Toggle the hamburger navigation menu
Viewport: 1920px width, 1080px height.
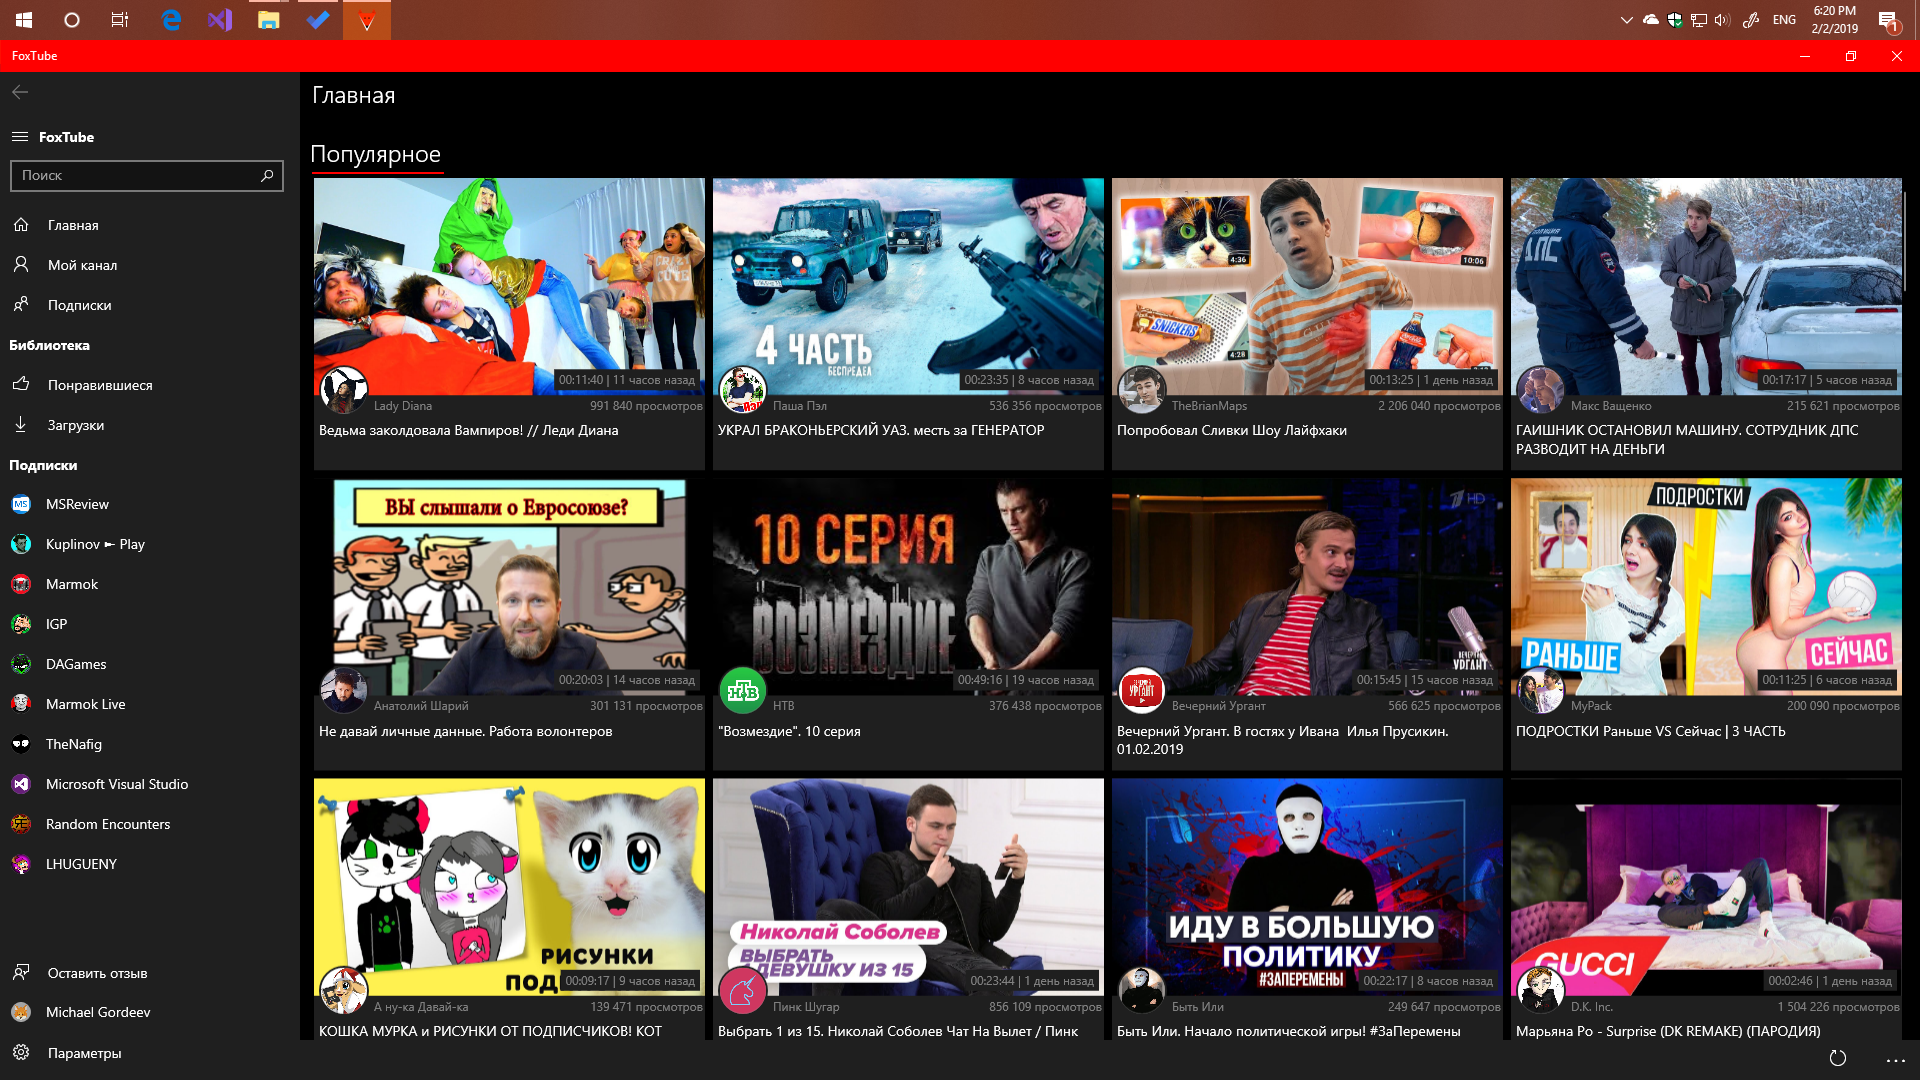(20, 137)
